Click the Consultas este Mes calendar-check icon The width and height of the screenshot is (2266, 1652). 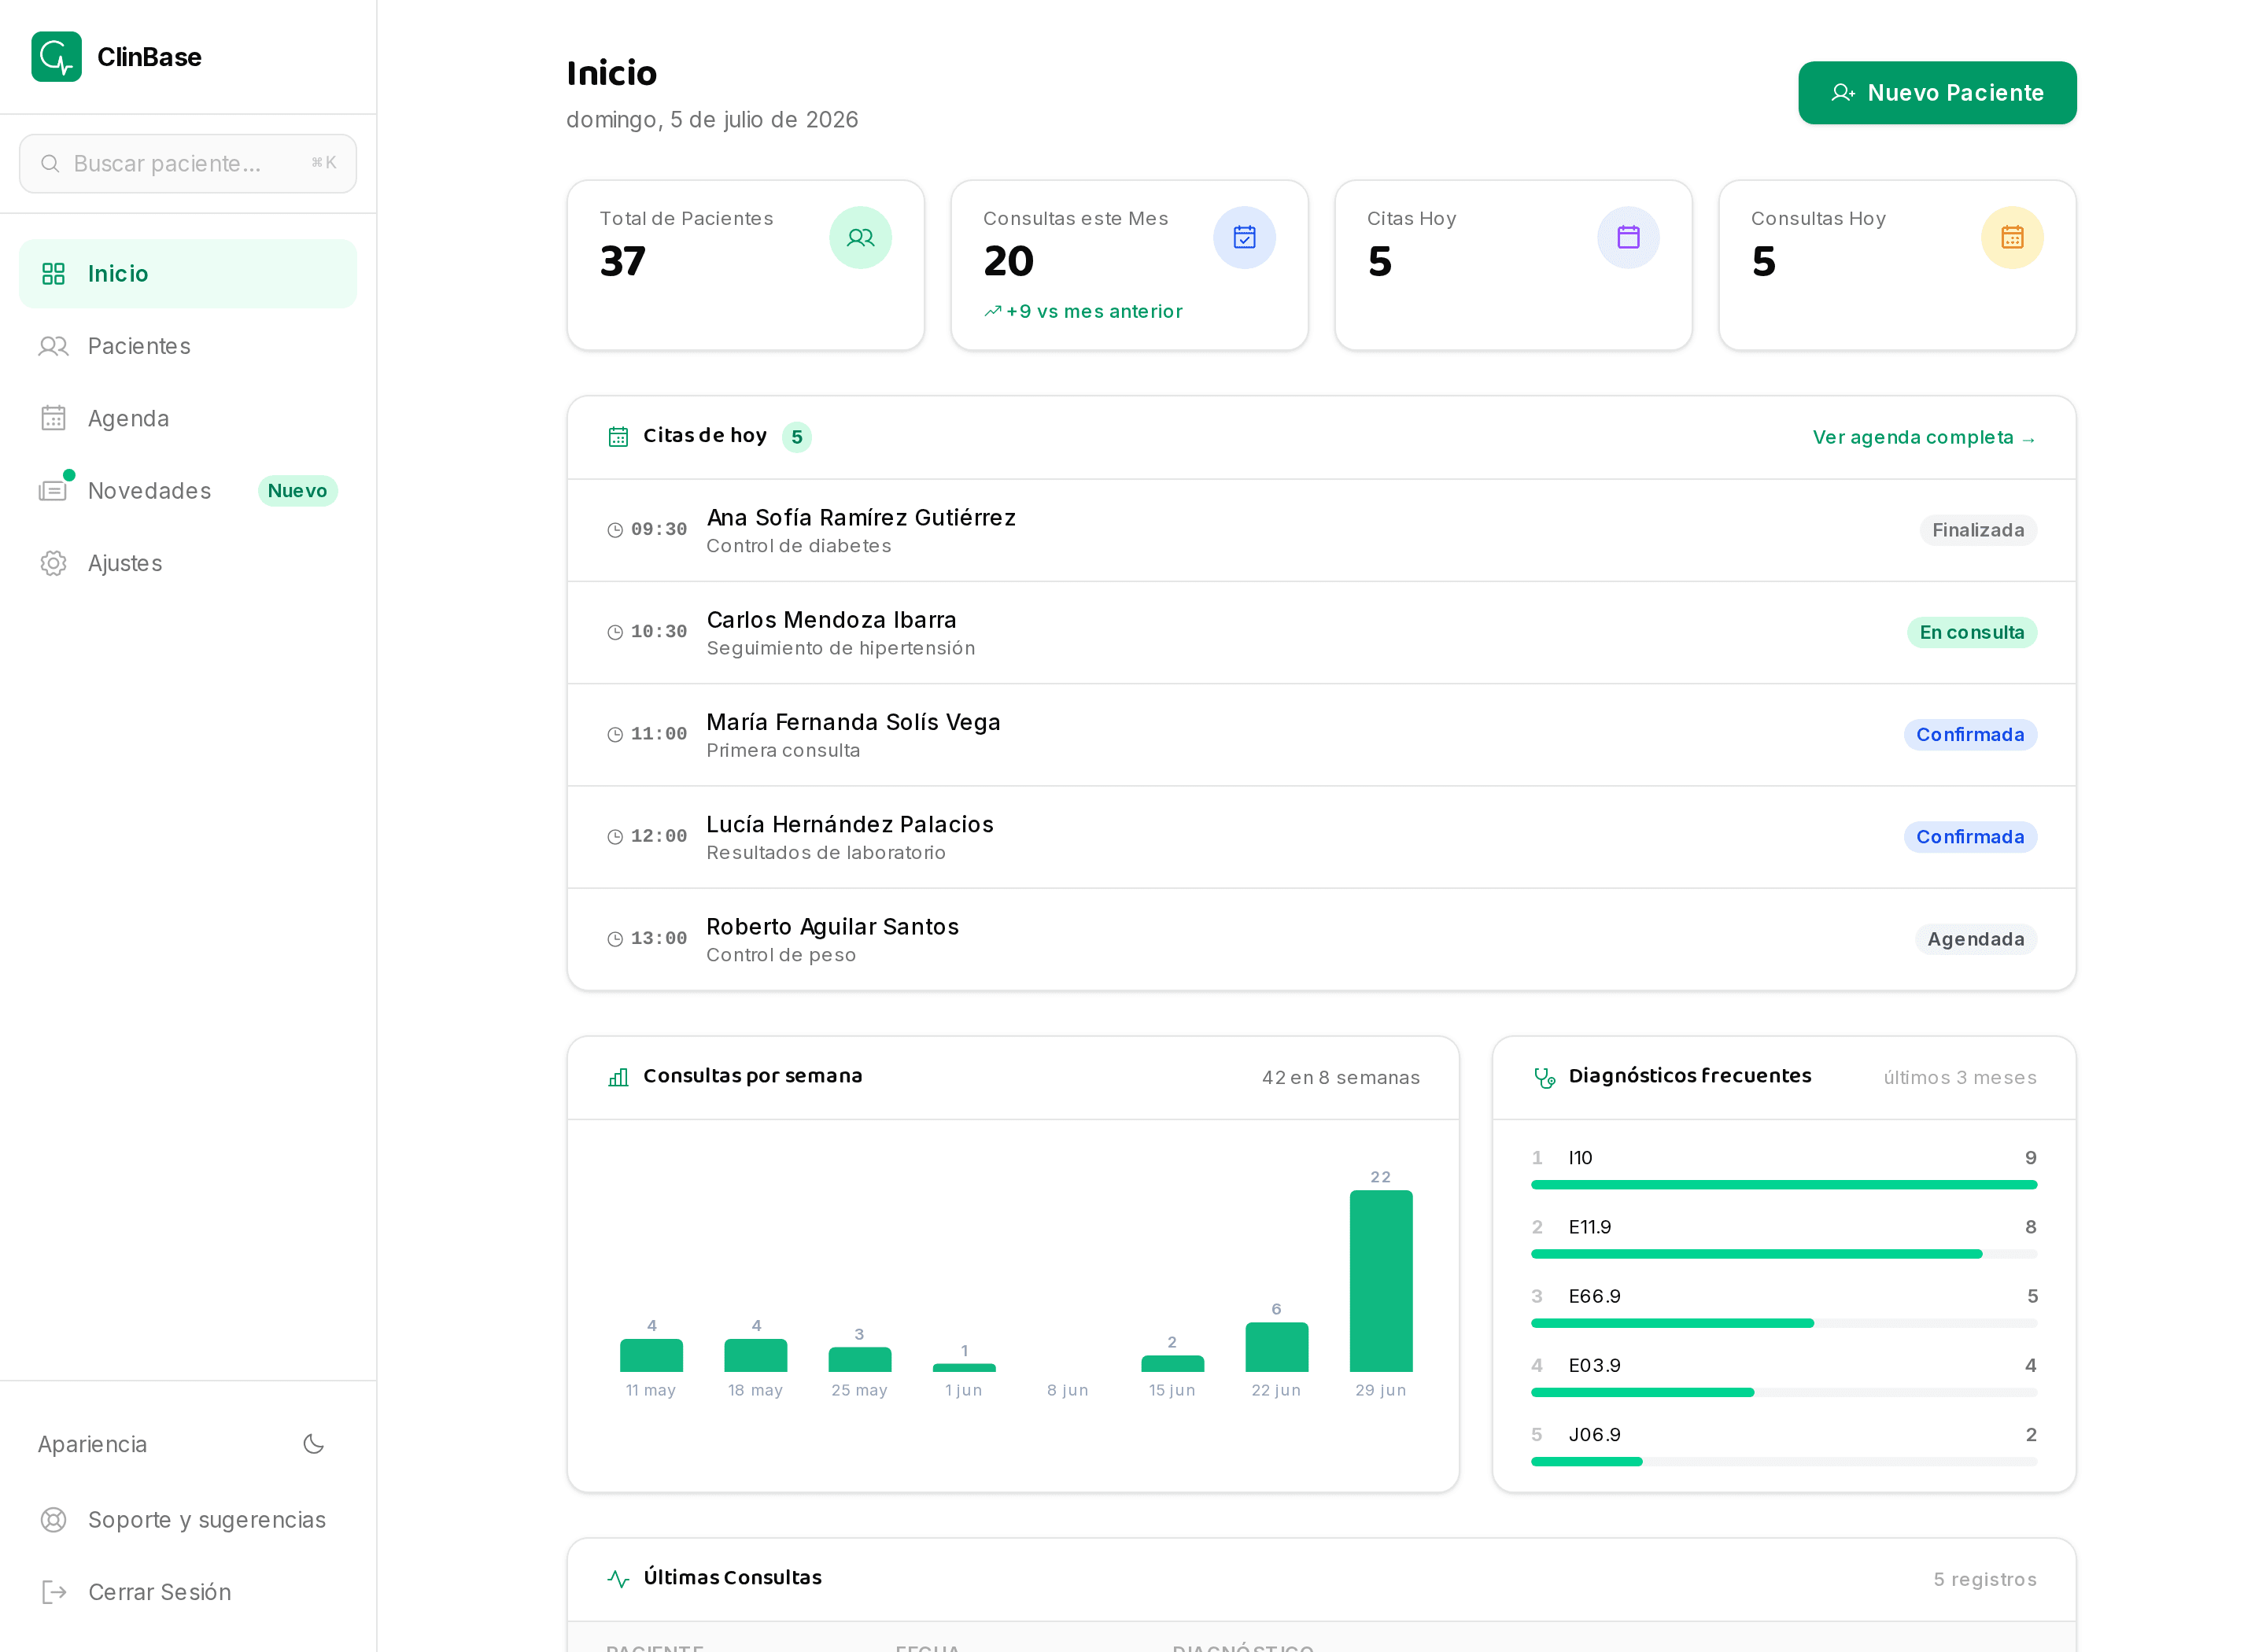tap(1244, 237)
